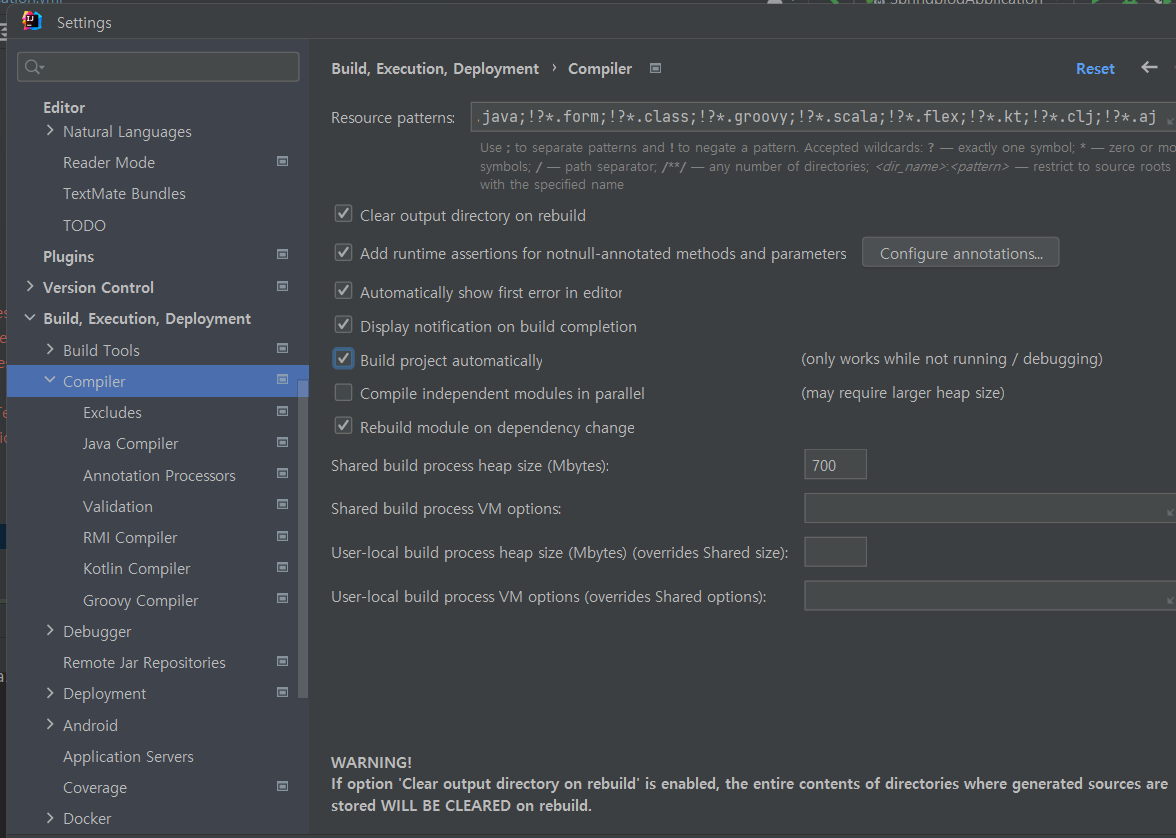
Task: Click the project icon on the Remote Jar Repositories row
Action: point(283,662)
